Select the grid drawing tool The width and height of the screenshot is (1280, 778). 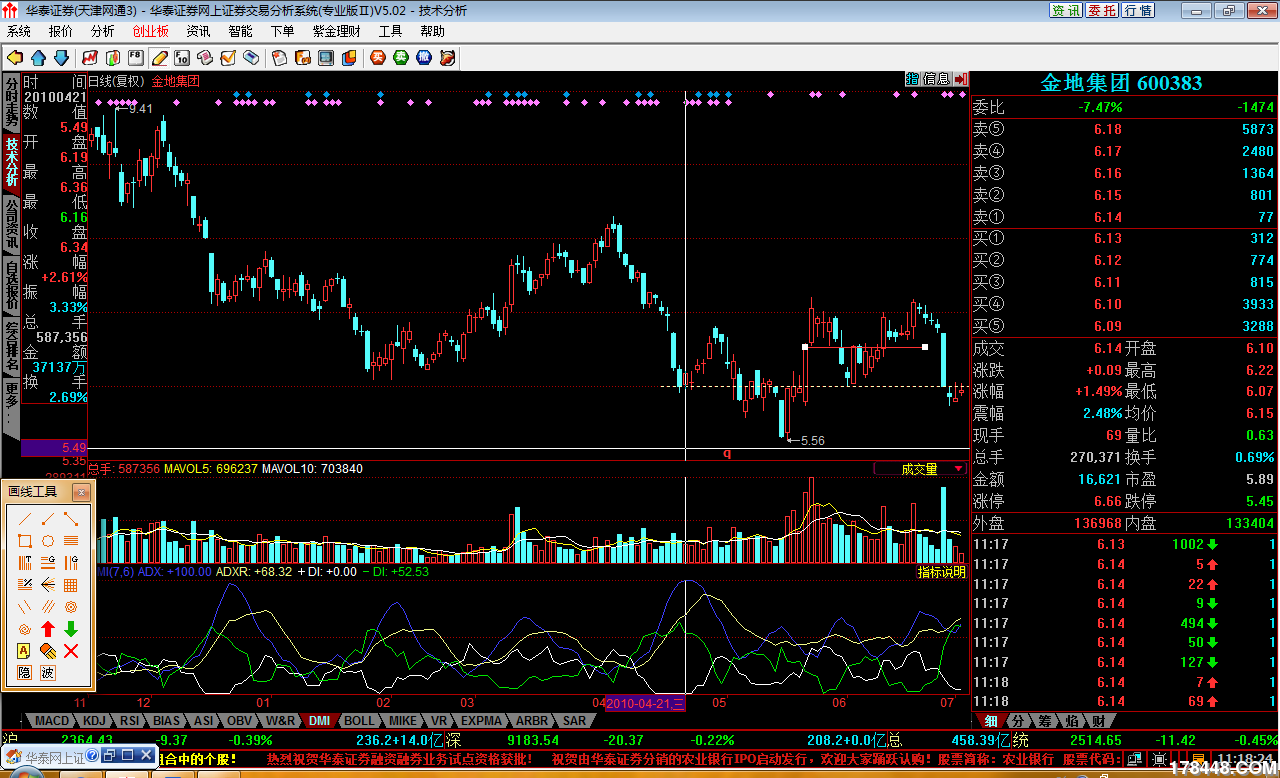[x=71, y=585]
